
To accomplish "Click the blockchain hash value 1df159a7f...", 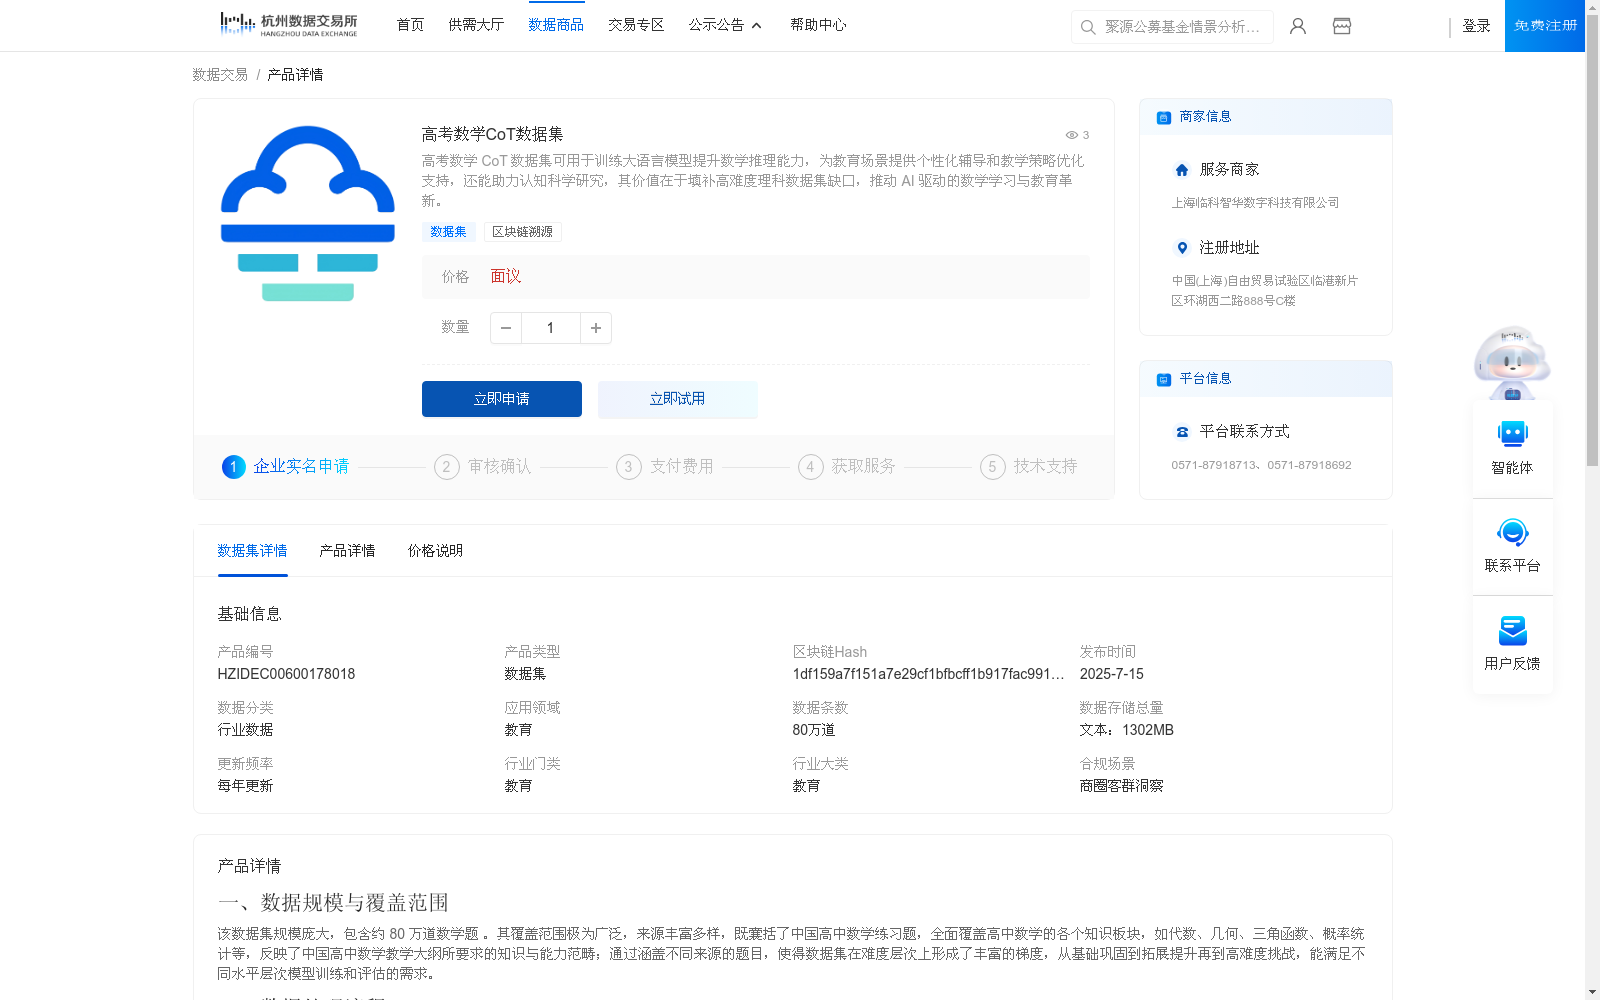I will coord(928,674).
